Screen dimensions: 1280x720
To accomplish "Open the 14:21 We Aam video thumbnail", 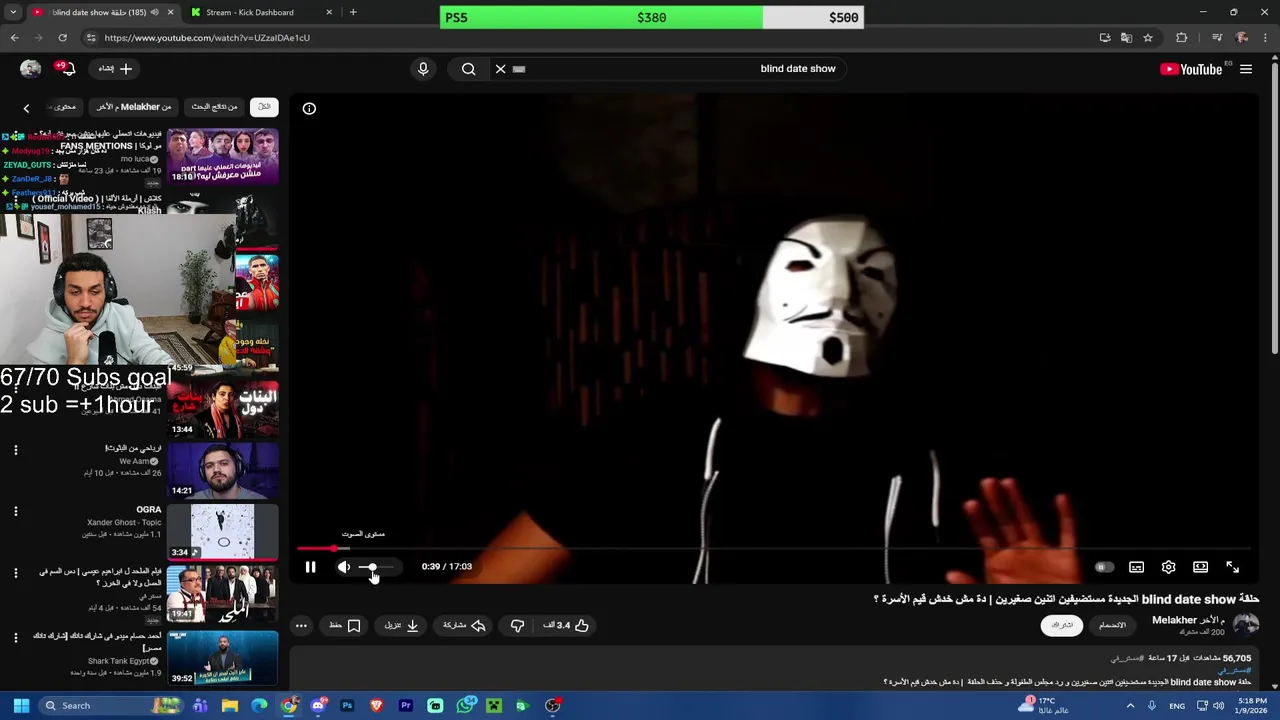I will click(x=222, y=470).
